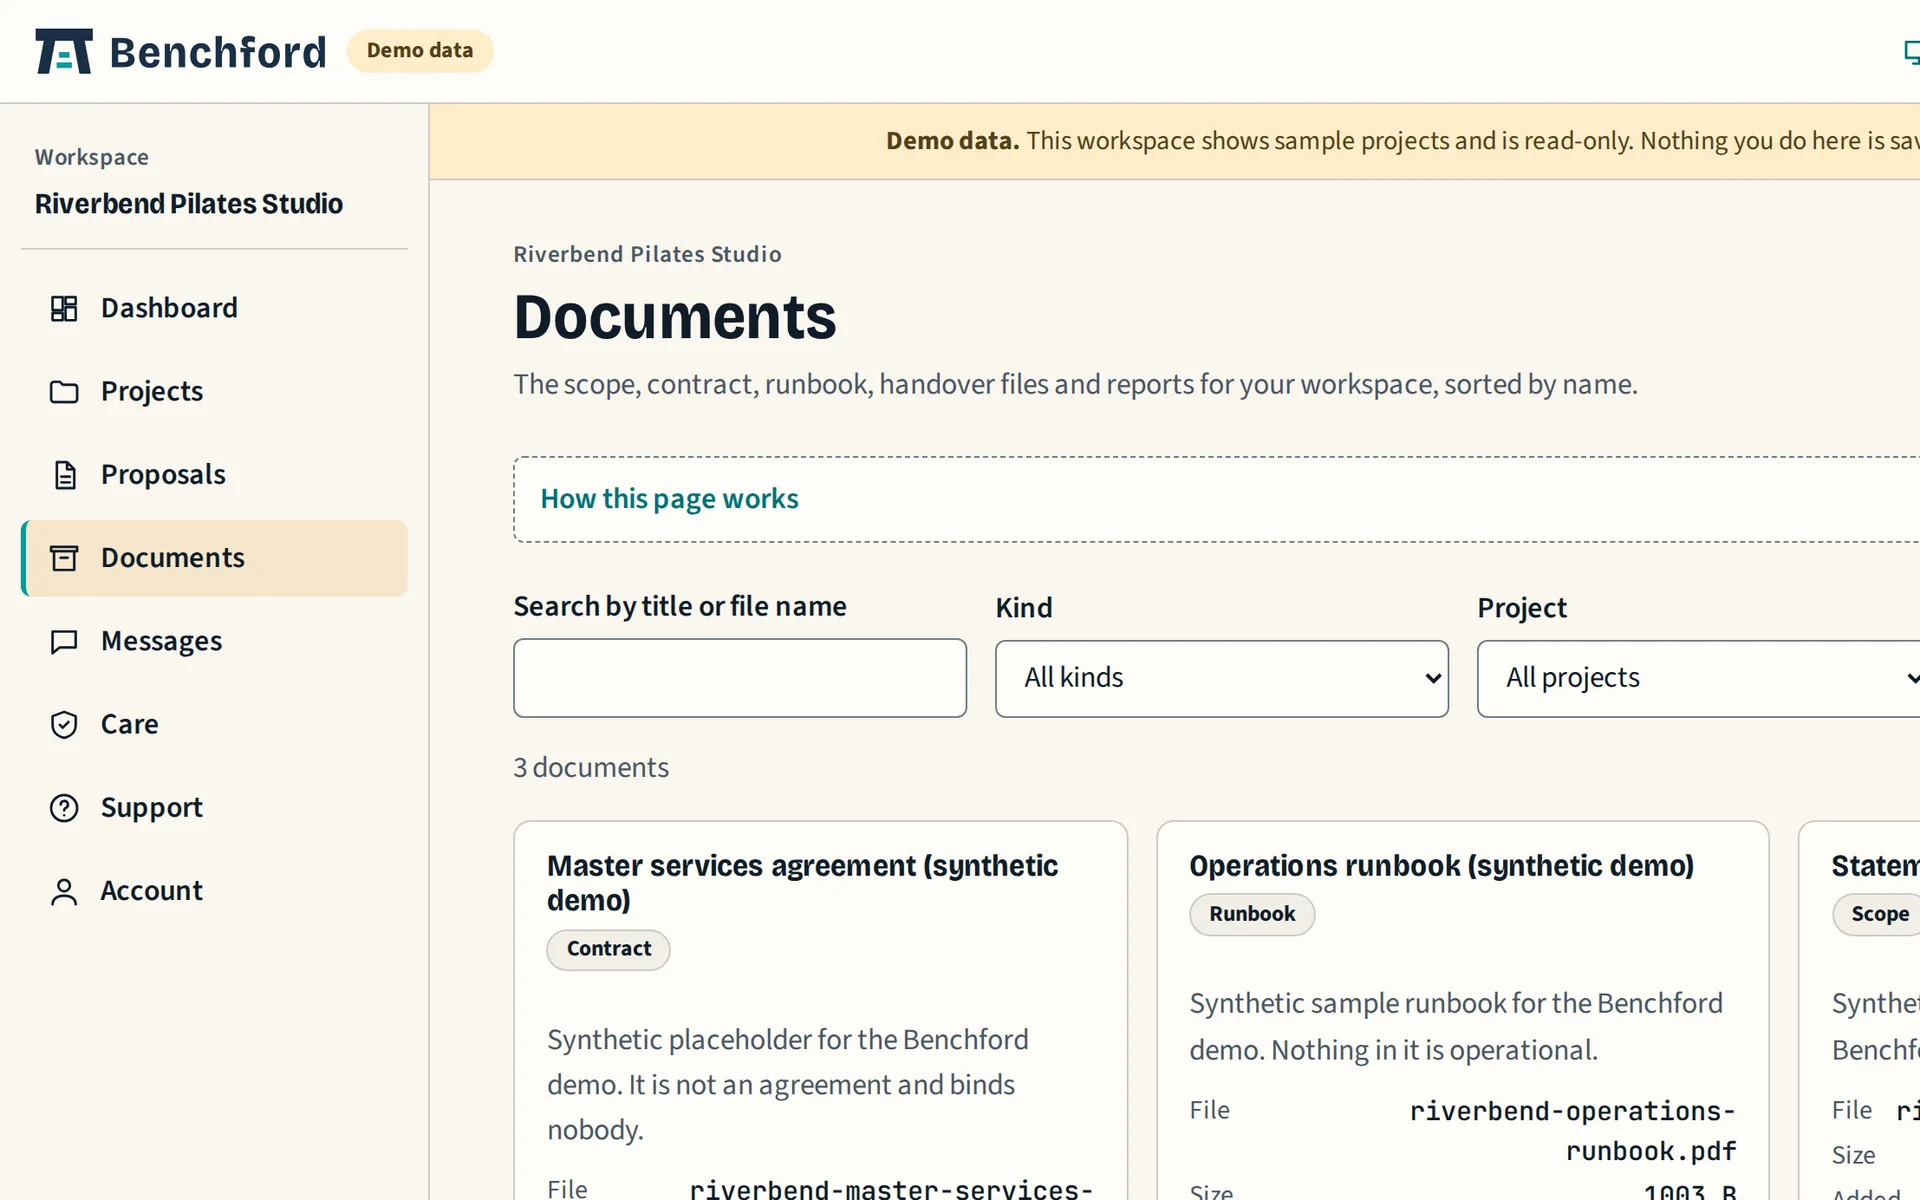
Task: Click the Account person icon
Action: (x=64, y=891)
